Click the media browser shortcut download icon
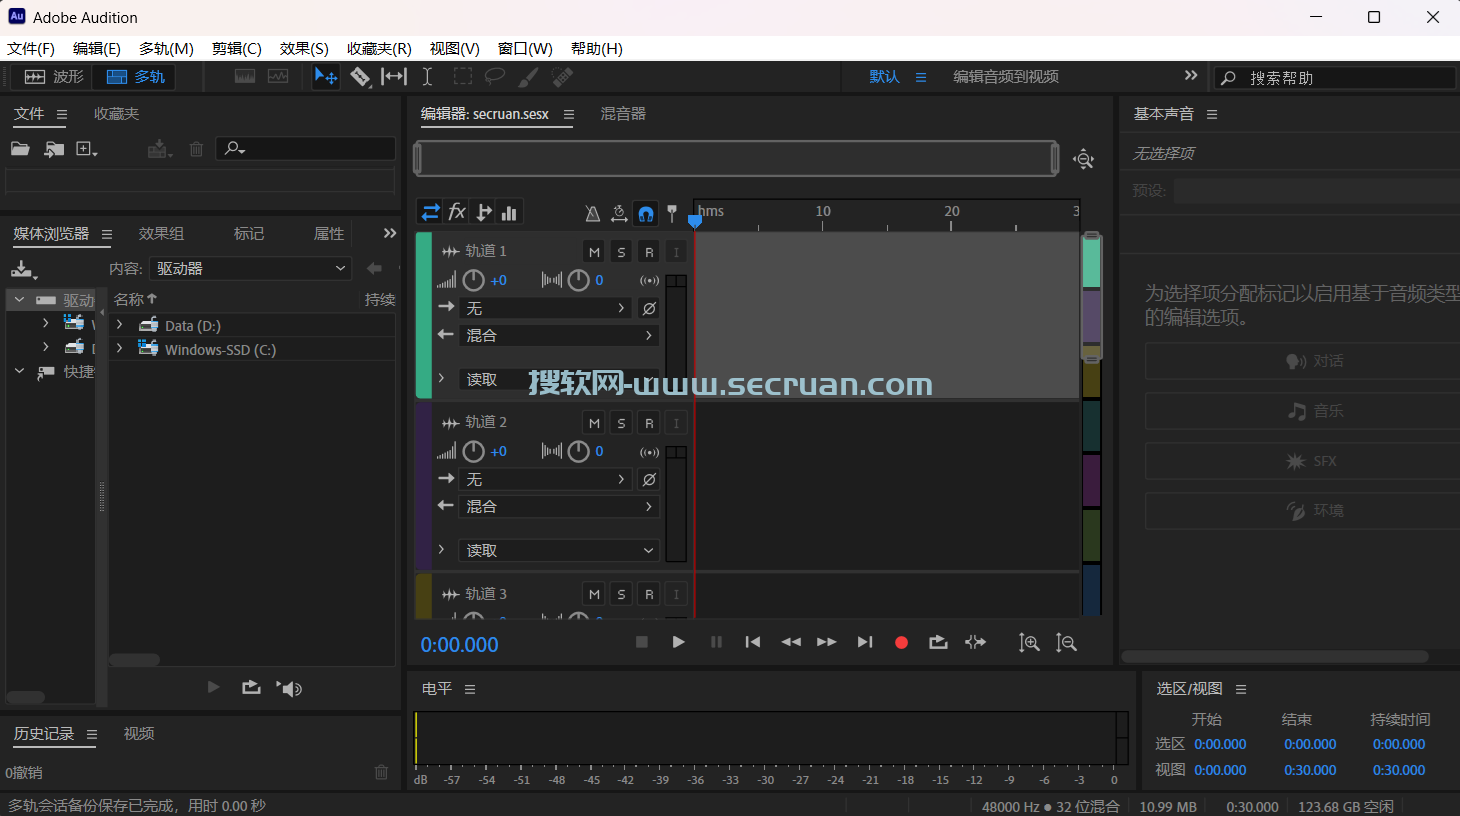The image size is (1460, 816). point(23,269)
